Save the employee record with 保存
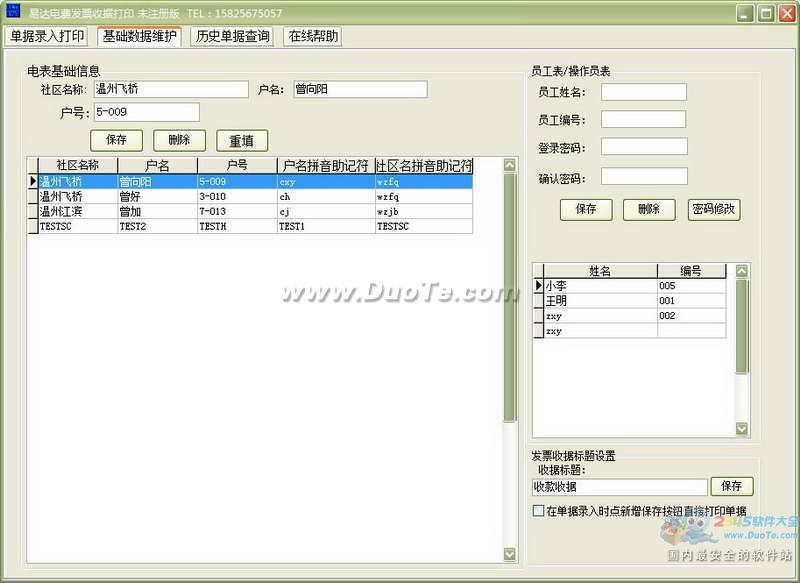The width and height of the screenshot is (800, 583). [x=586, y=210]
